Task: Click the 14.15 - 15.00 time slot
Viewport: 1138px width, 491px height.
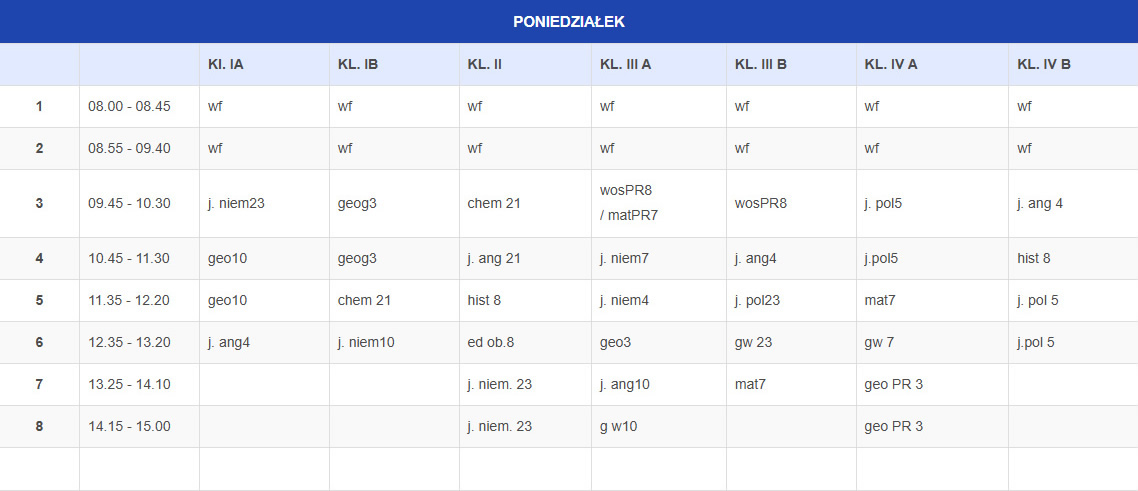Action: [x=129, y=426]
